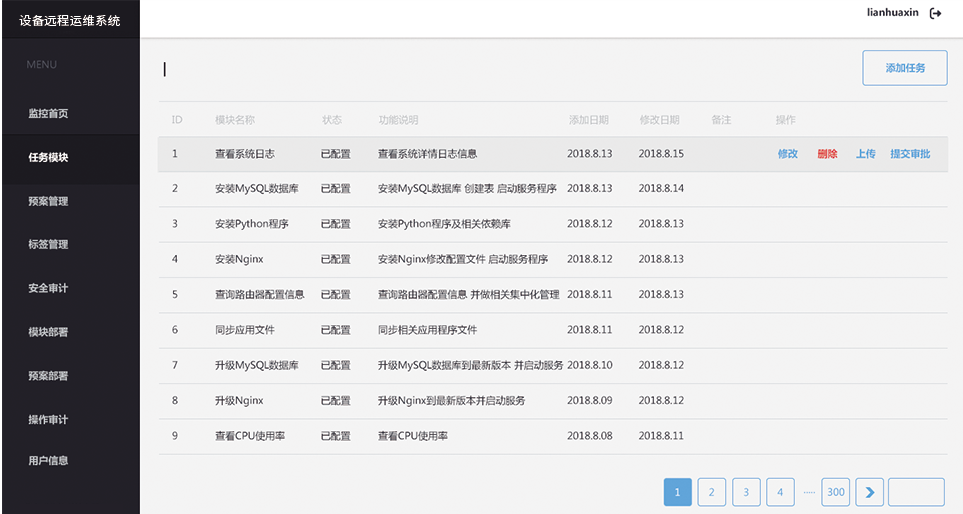The height and width of the screenshot is (514, 963).
Task: Click the red 删除 link in row 1
Action: click(x=827, y=154)
